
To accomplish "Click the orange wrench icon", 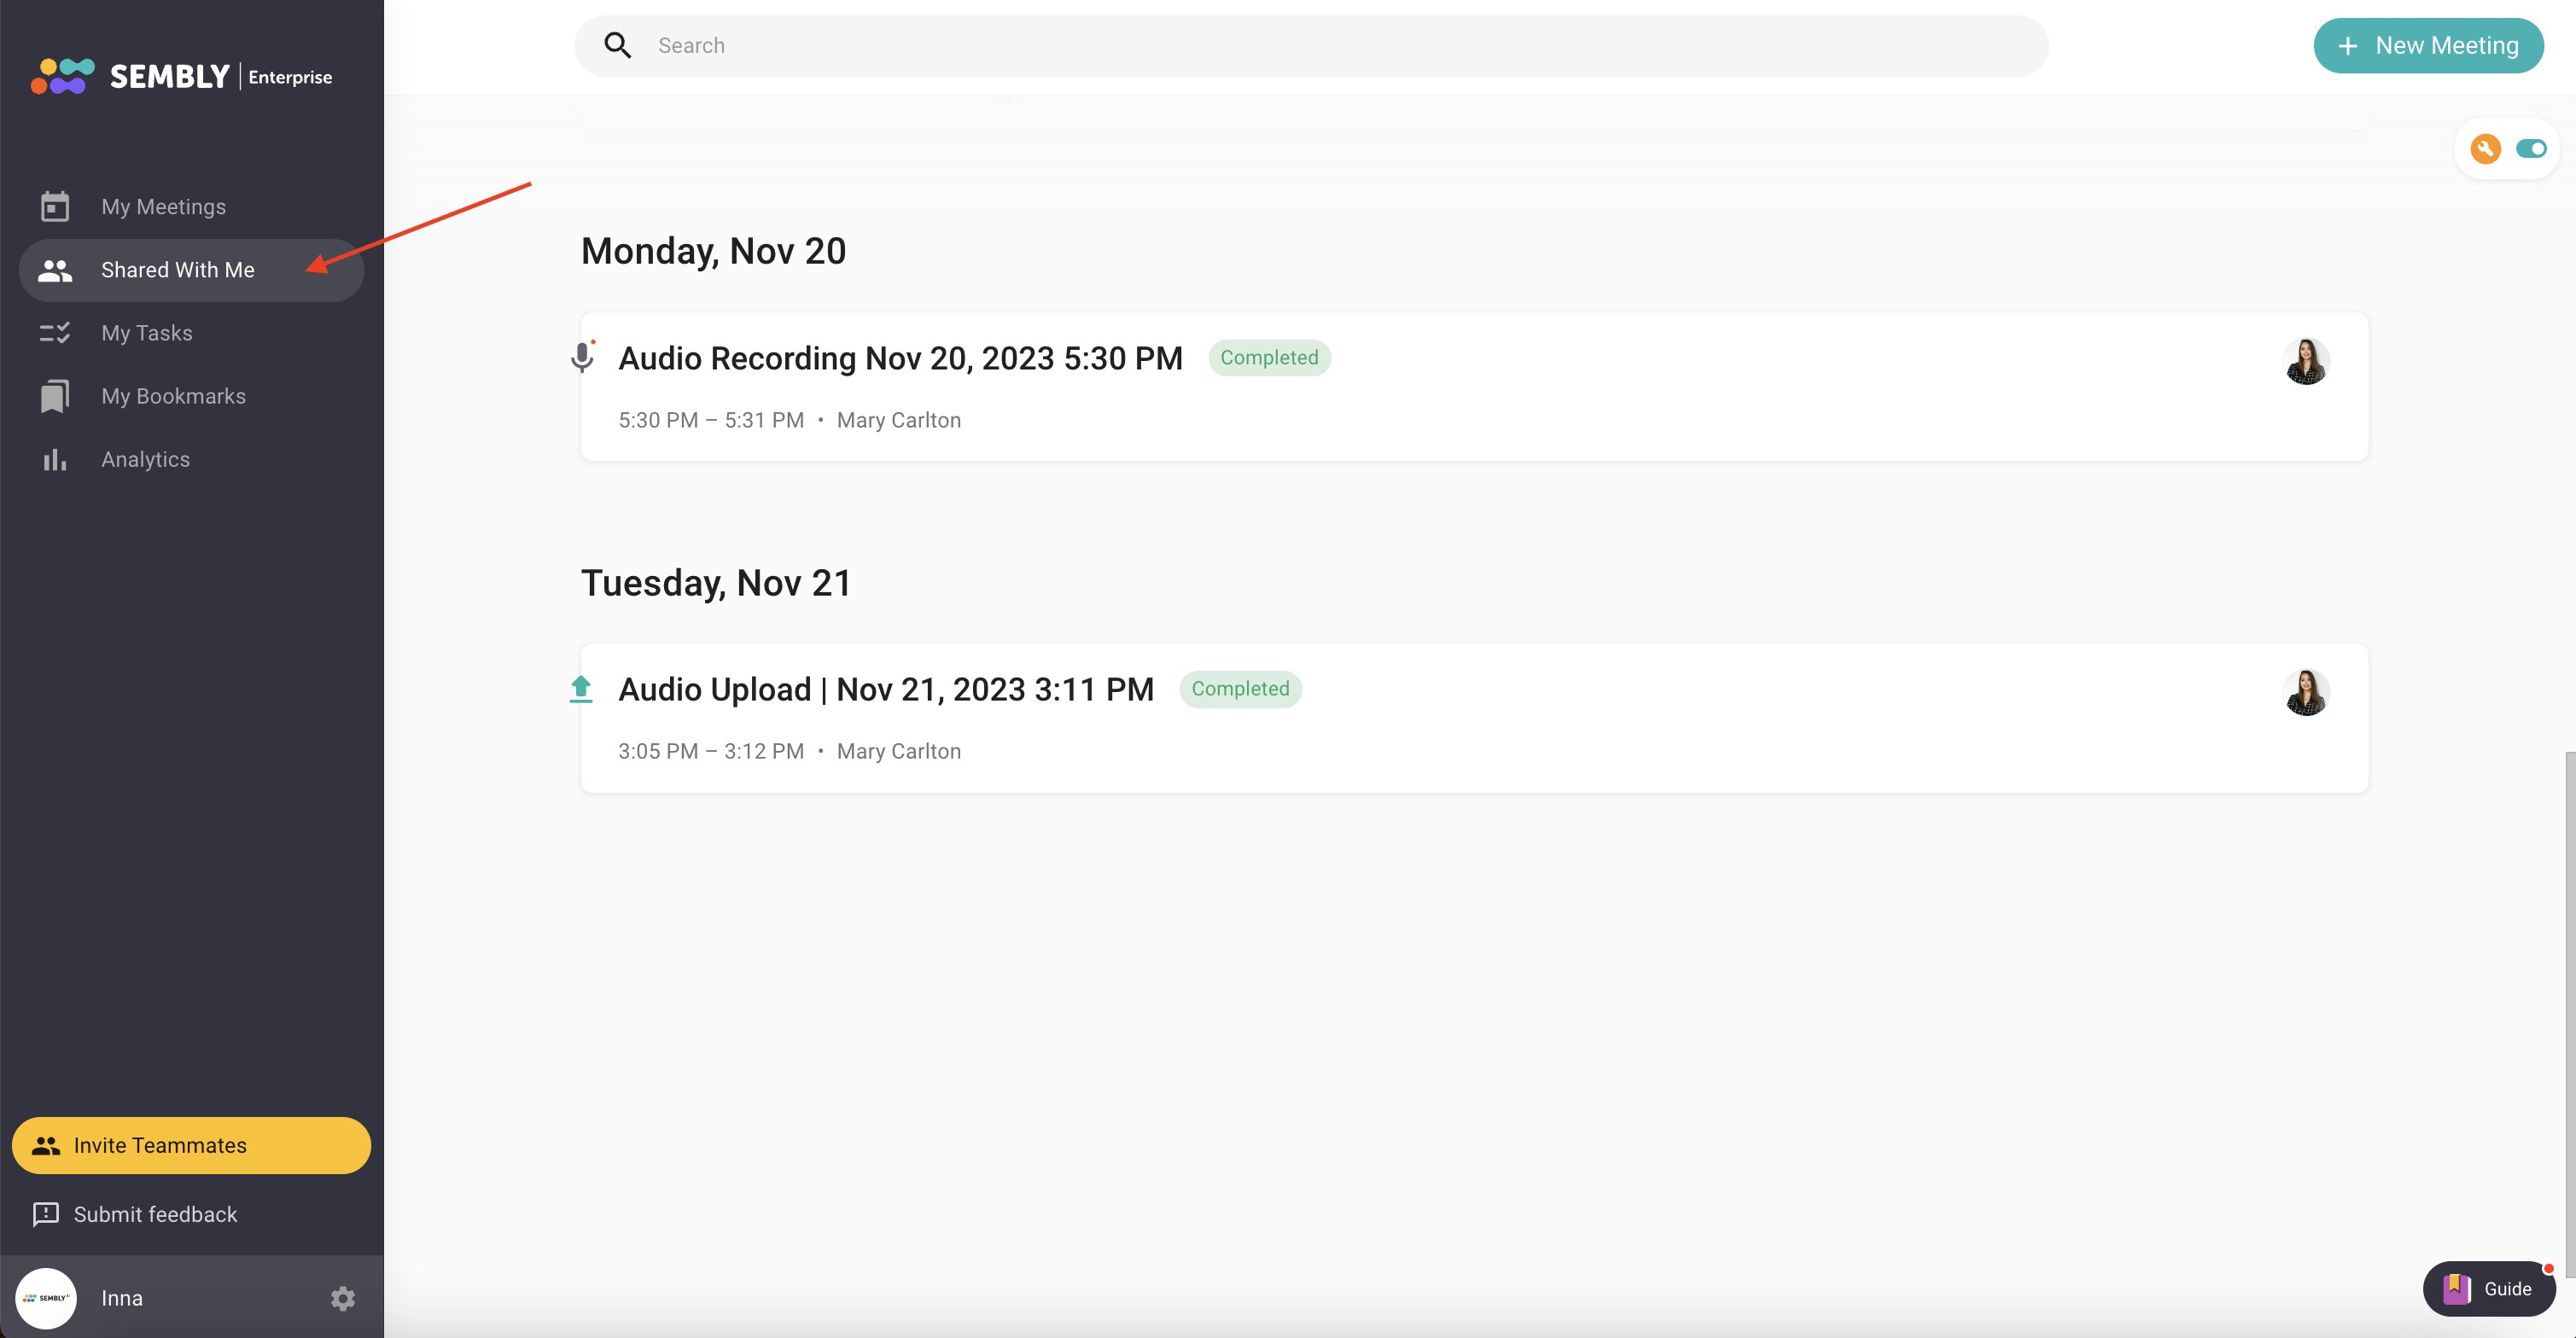I will pyautogui.click(x=2485, y=149).
